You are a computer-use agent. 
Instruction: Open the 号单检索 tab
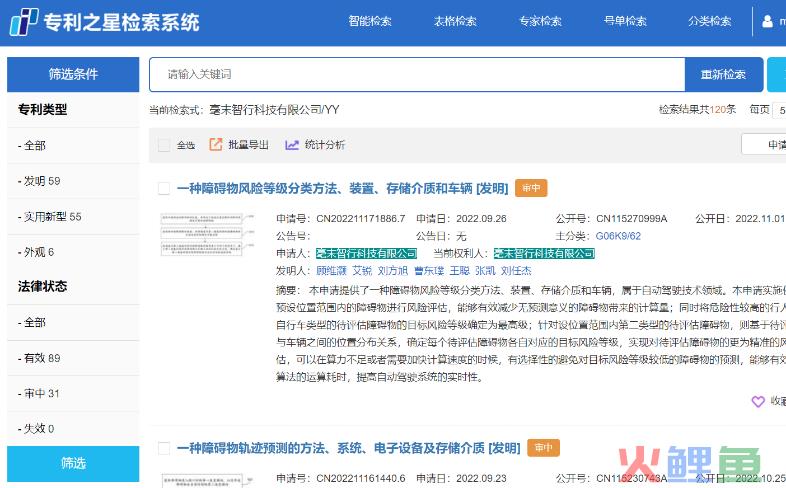click(625, 21)
